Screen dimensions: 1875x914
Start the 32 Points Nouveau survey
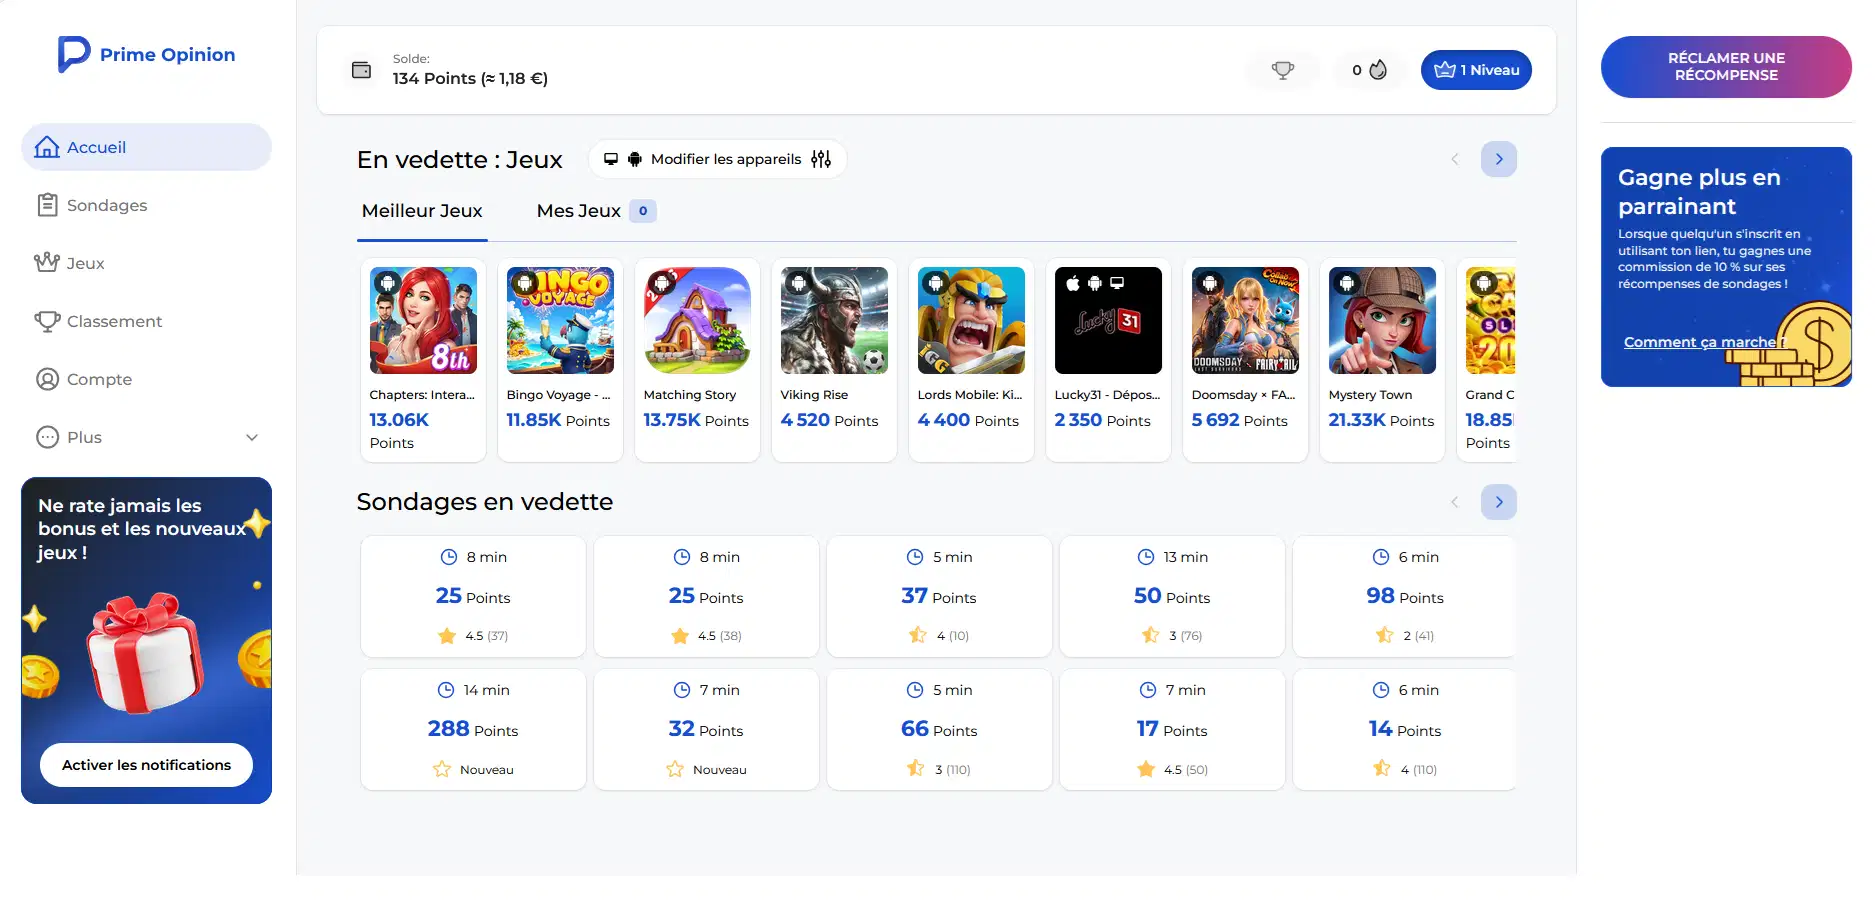point(706,730)
